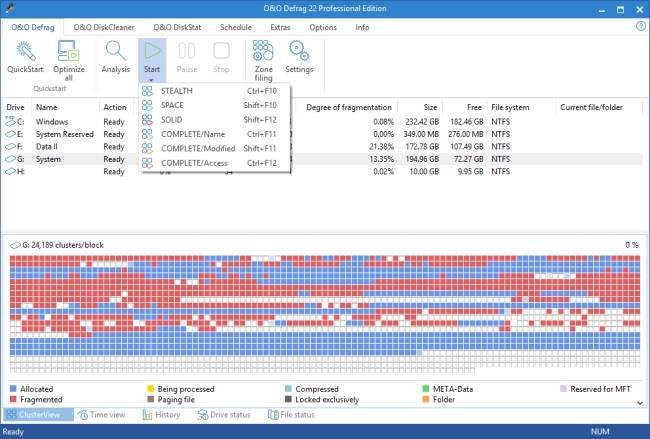The width and height of the screenshot is (650, 439).
Task: Sort by Current file/folder column
Action: [591, 107]
